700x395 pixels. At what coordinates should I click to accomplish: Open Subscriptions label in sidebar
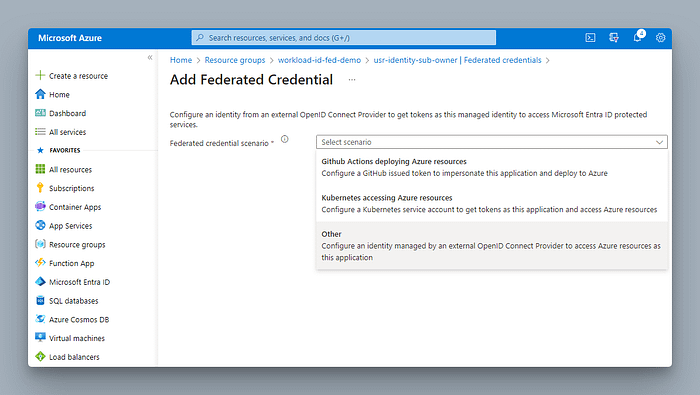pos(71,188)
